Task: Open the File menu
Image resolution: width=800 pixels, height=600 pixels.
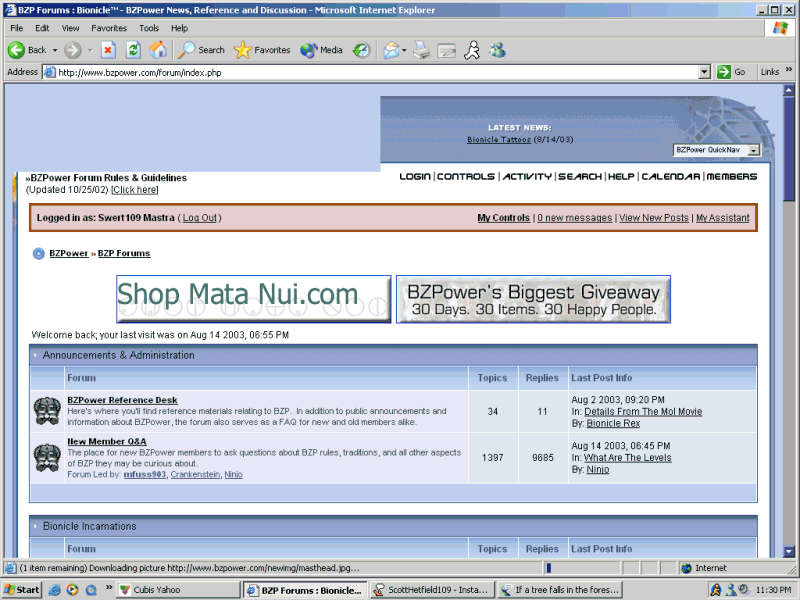Action: tap(17, 28)
